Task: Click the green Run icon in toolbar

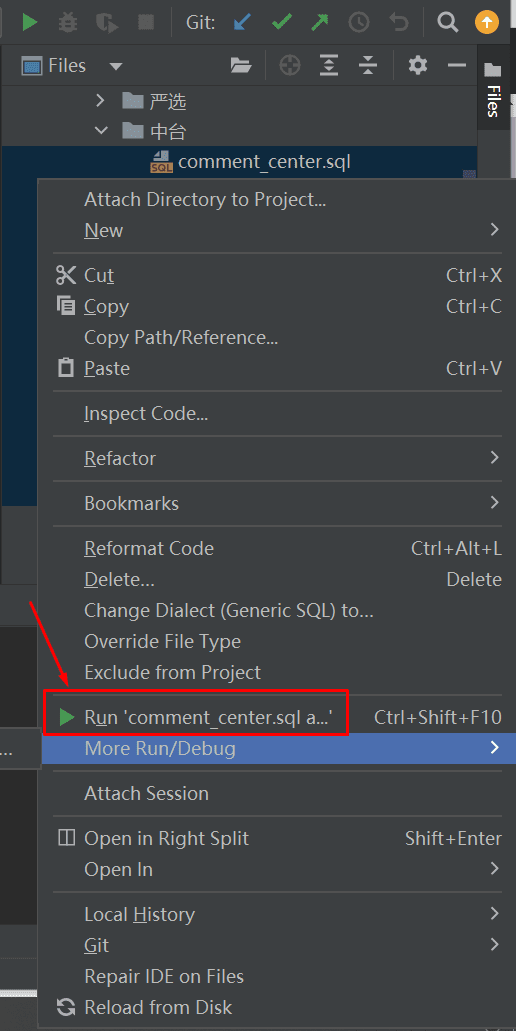Action: 30,22
